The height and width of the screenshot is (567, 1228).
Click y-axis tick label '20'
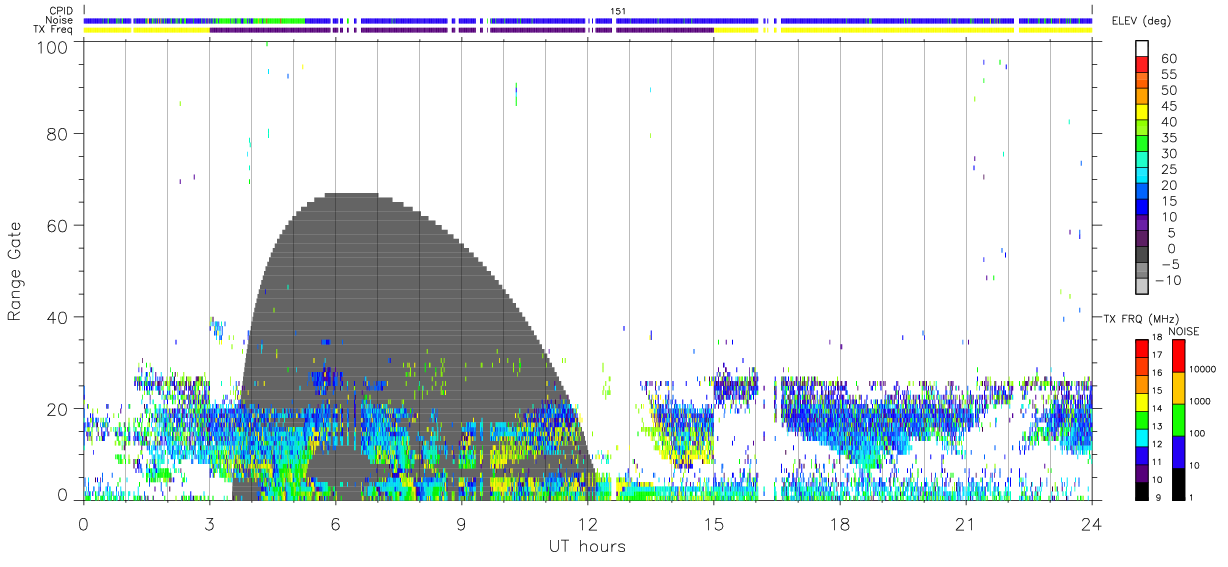(59, 409)
